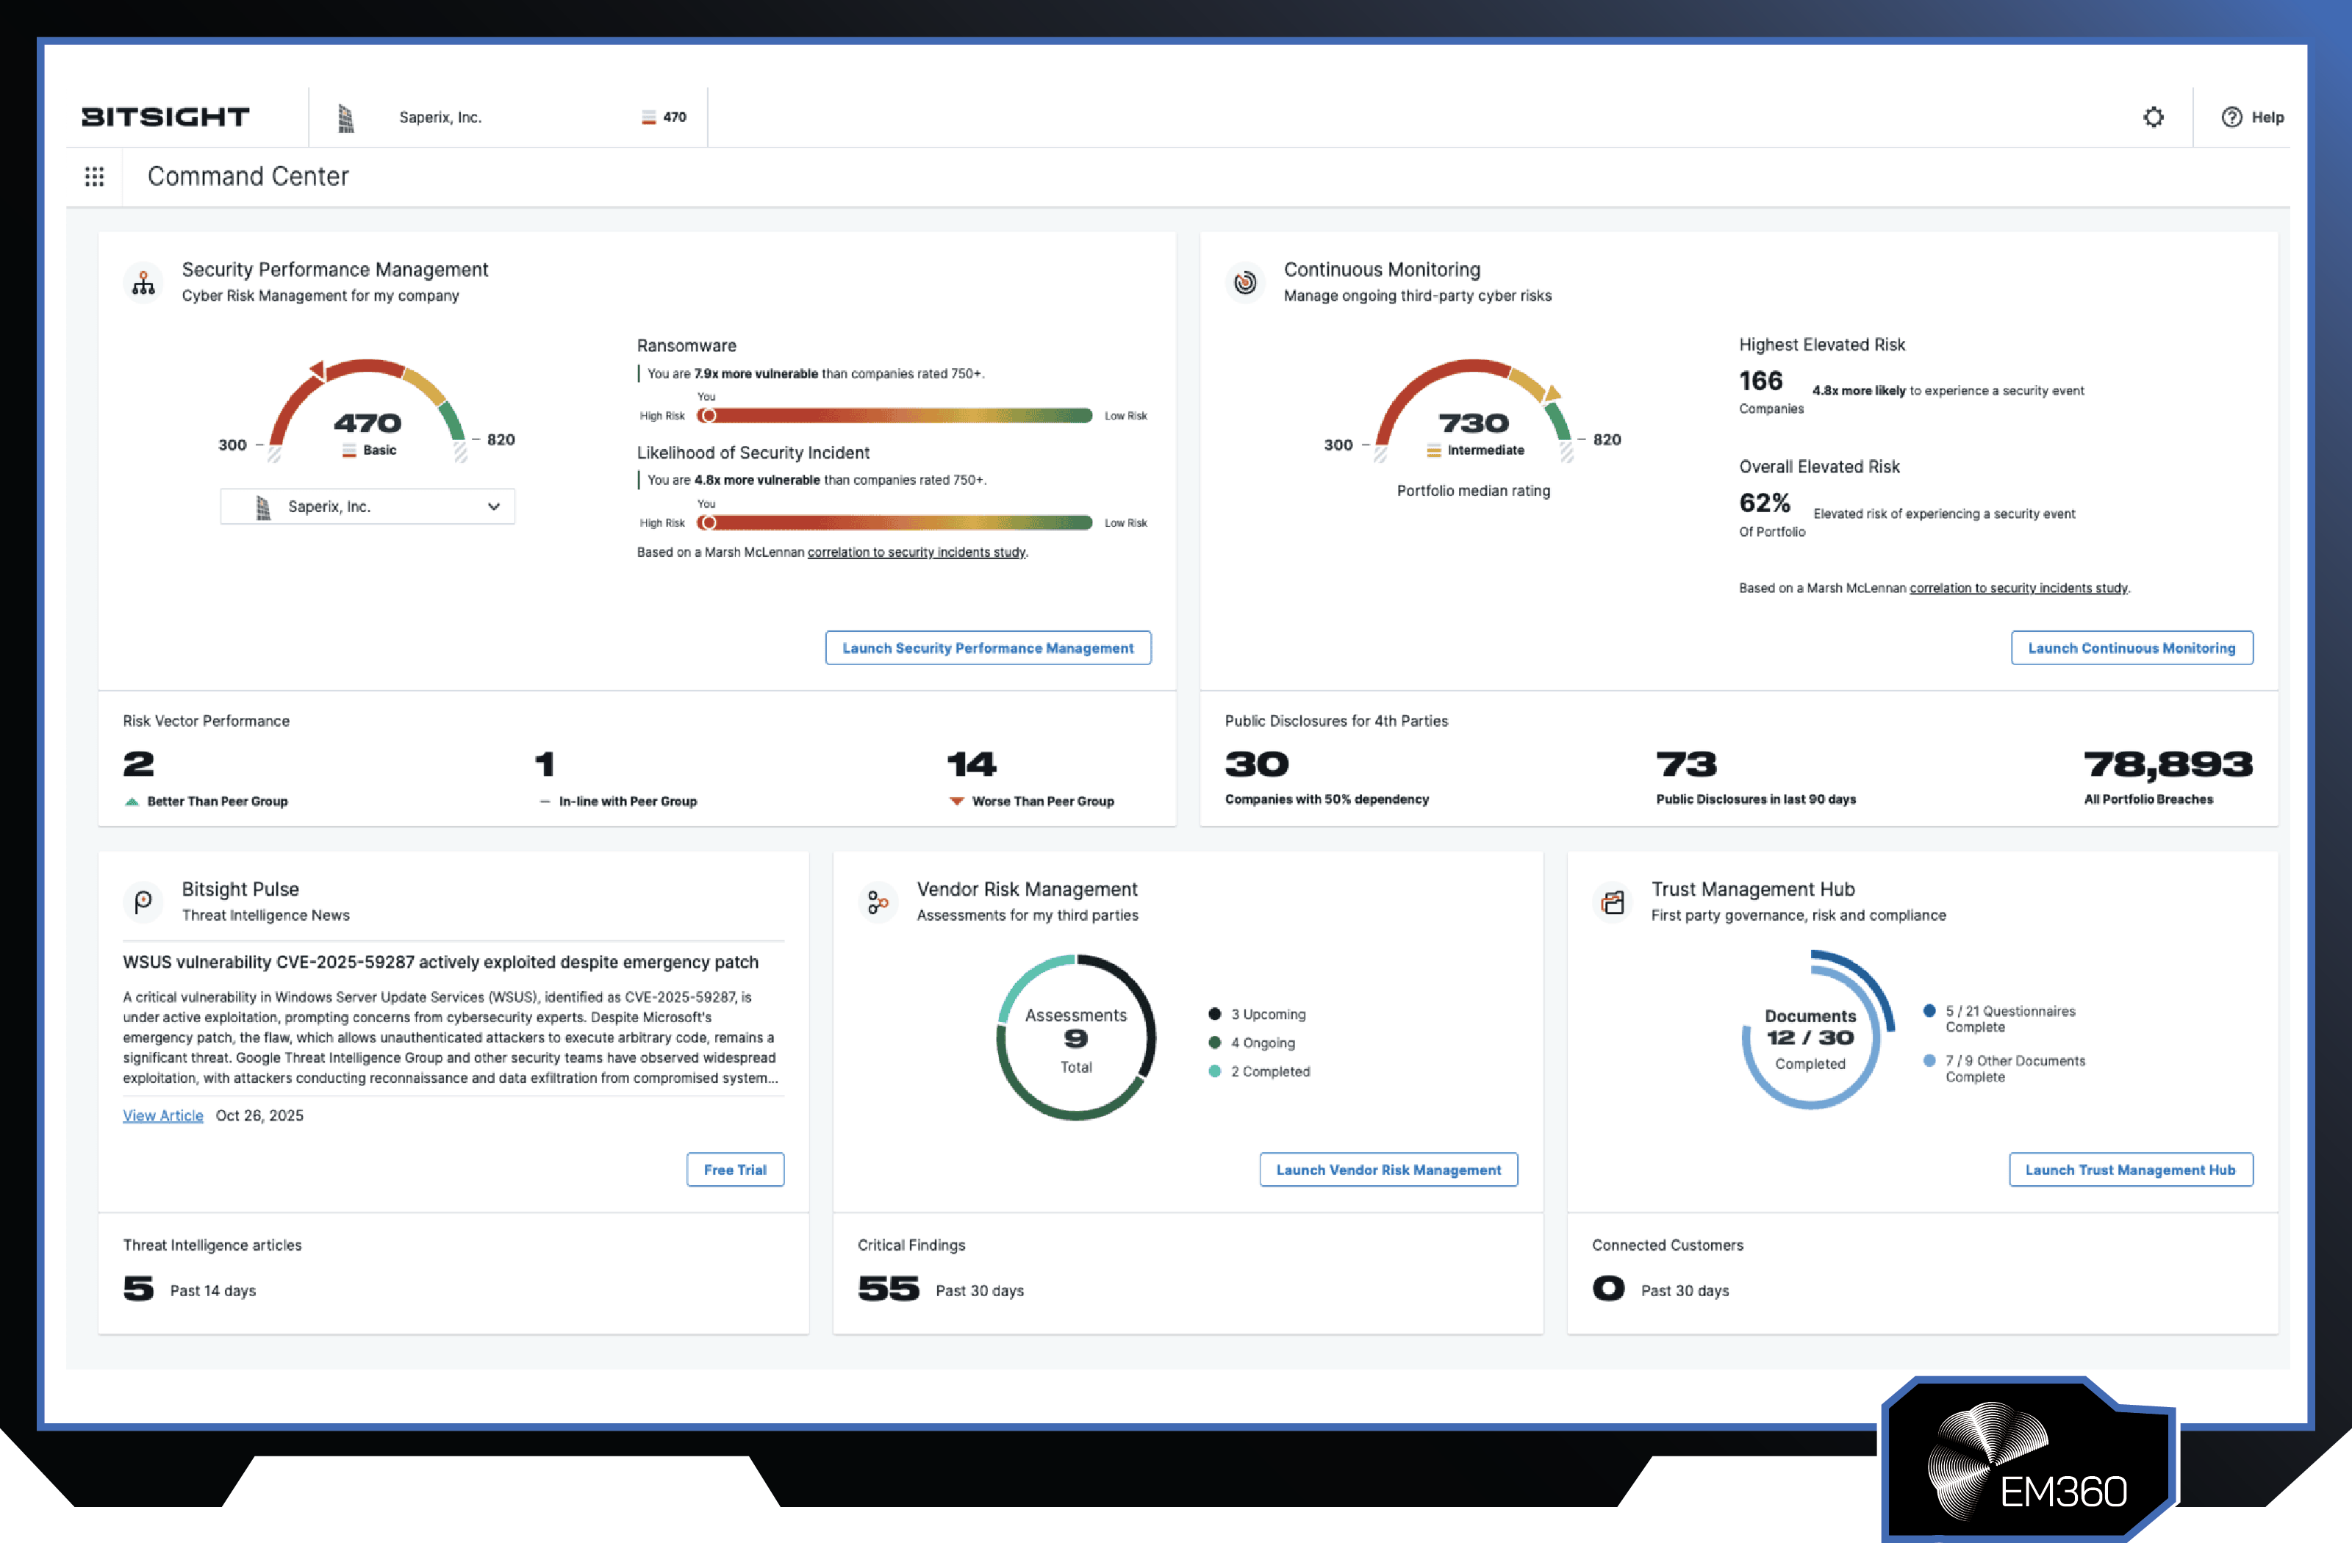Click the Free Trial button
Image resolution: width=2352 pixels, height=1568 pixels.
[x=735, y=1170]
